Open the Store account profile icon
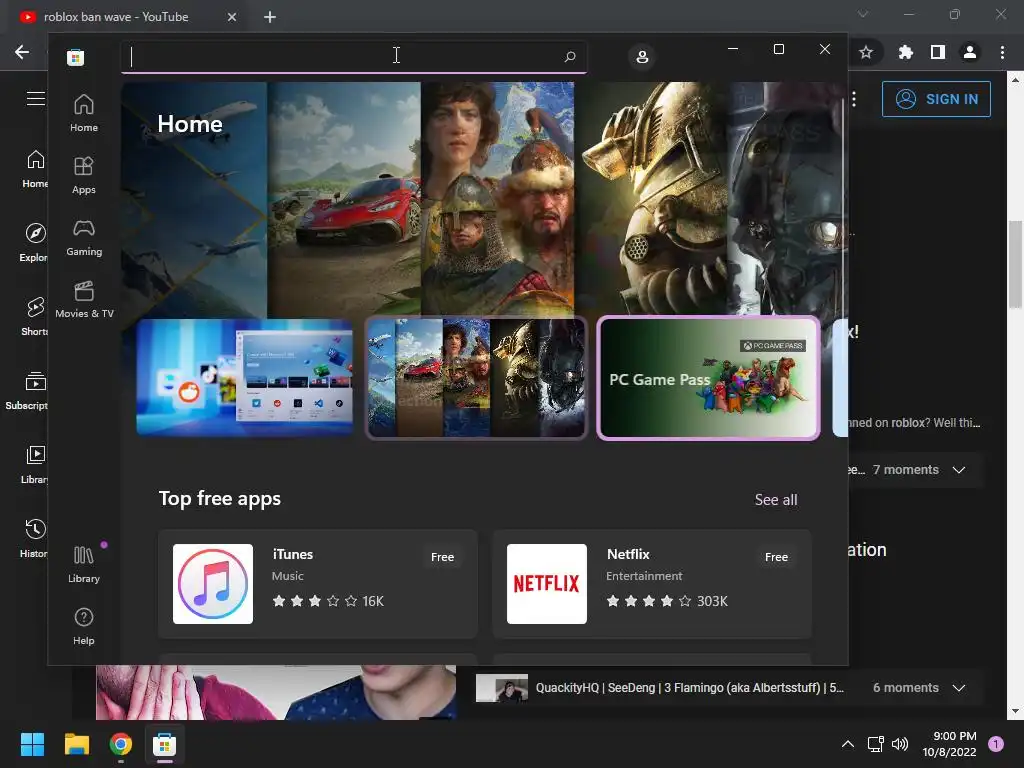The width and height of the screenshot is (1024, 768). pyautogui.click(x=642, y=57)
